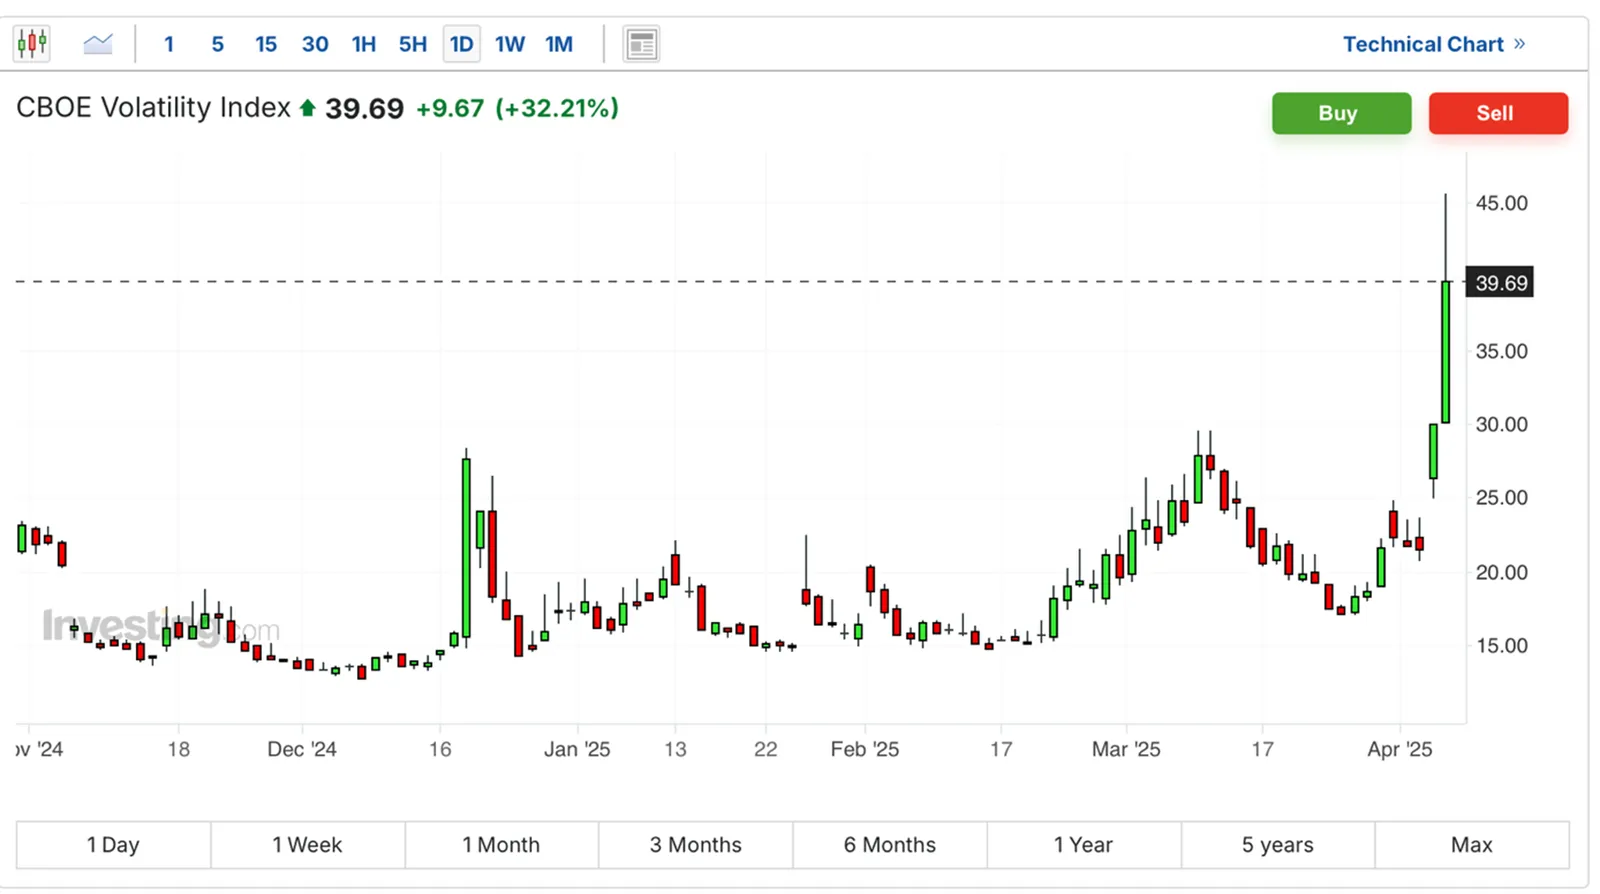Set the range to 3 Months
Image resolution: width=1600 pixels, height=894 pixels.
[x=695, y=845]
